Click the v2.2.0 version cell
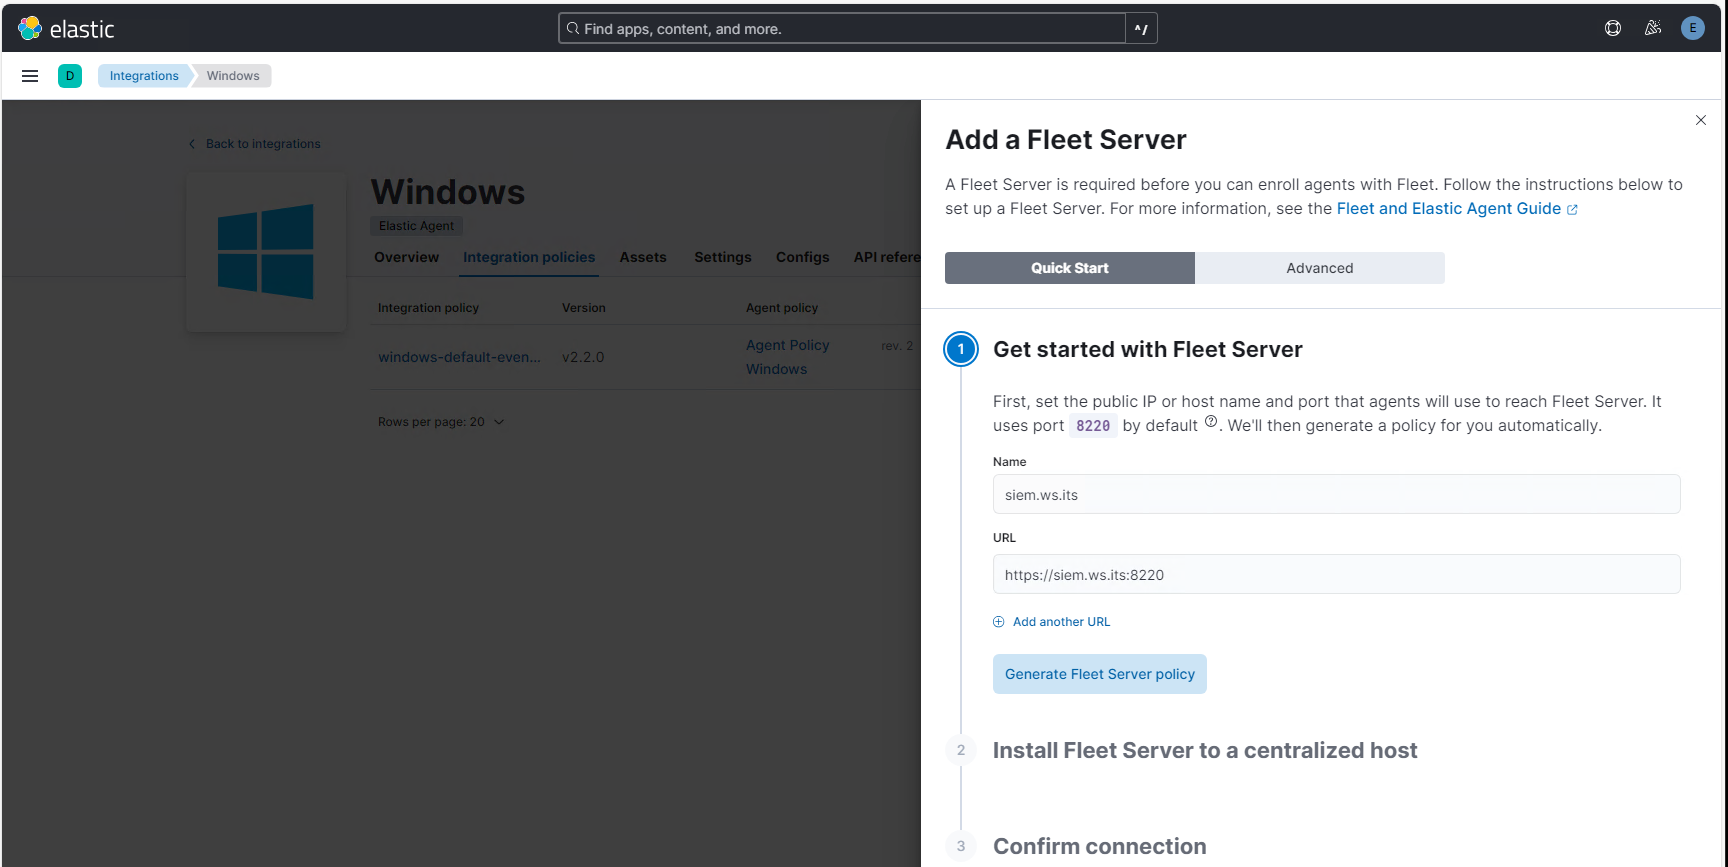 point(583,357)
